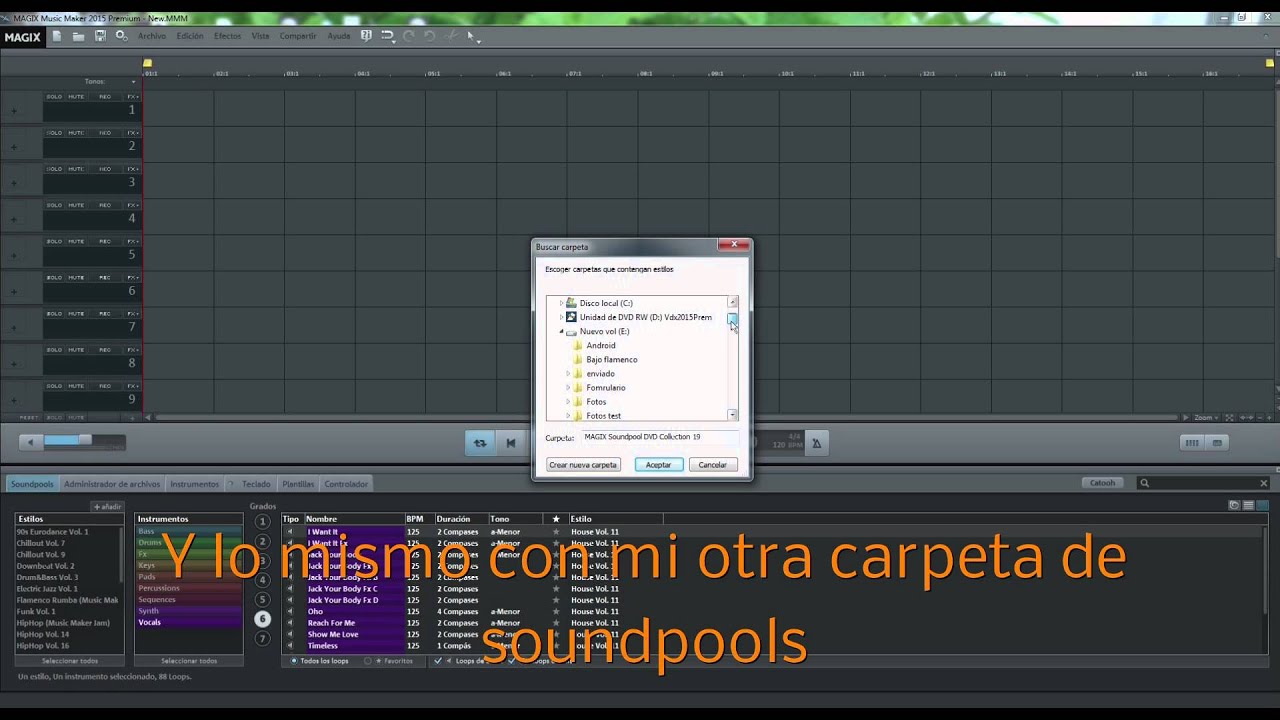Expand the 'enviado' folder node
1280x720 pixels.
point(568,374)
